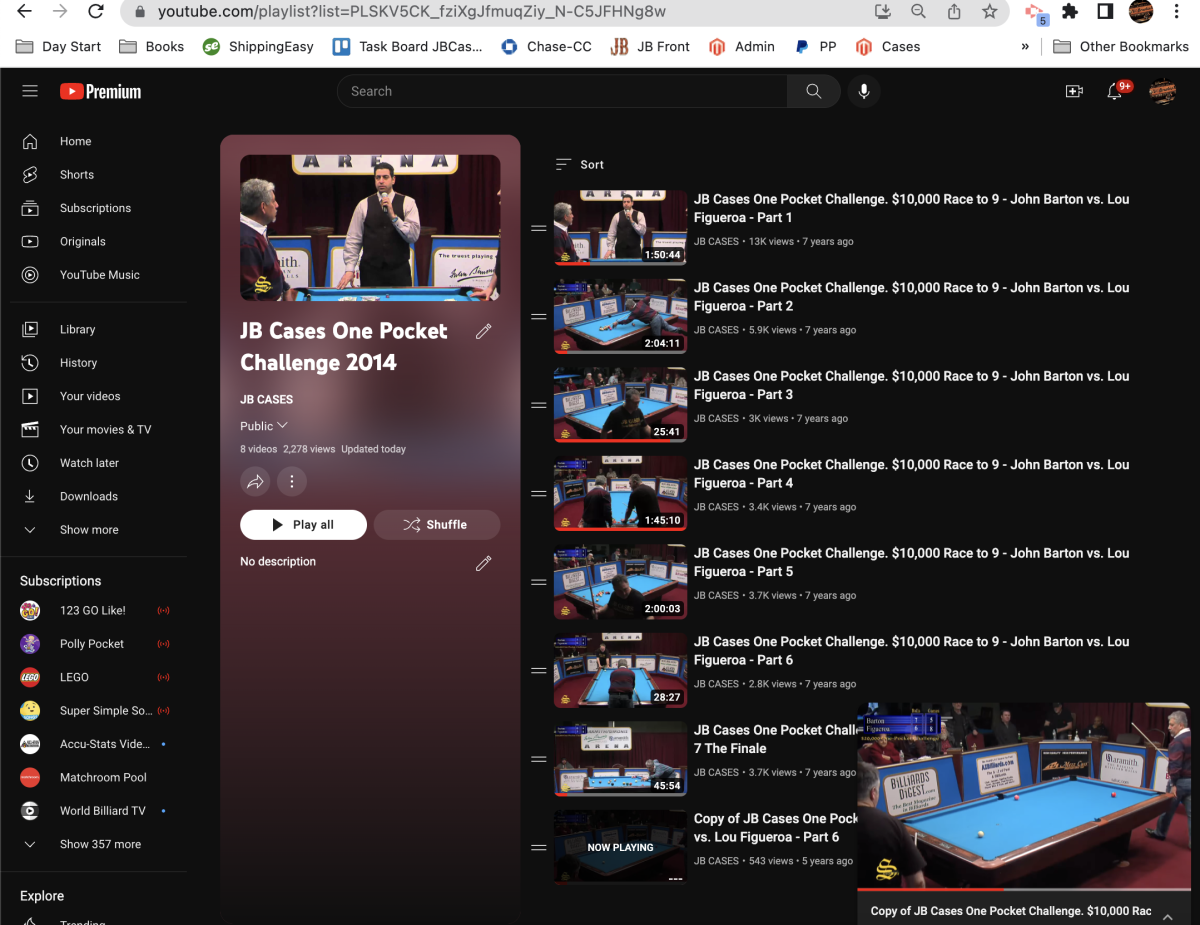Open the hamburger guide menu icon
This screenshot has width=1200, height=925.
[30, 91]
